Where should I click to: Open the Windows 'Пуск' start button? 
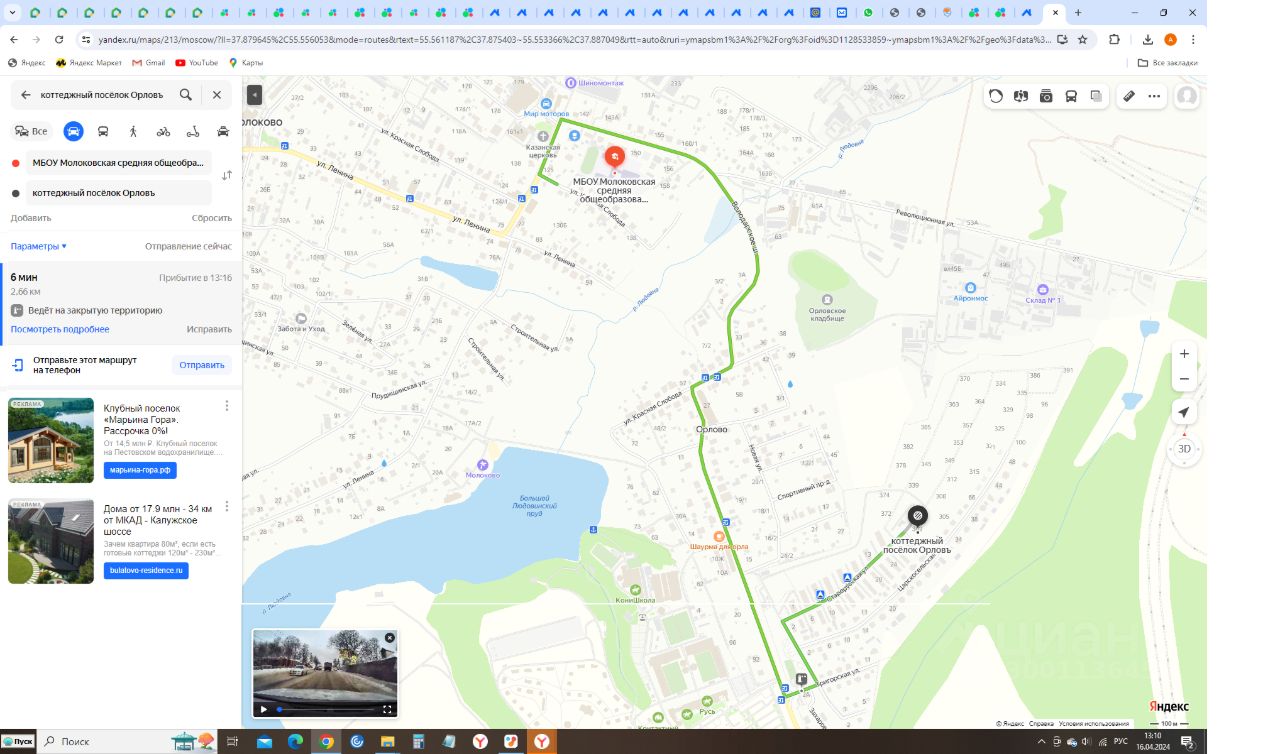tap(19, 741)
